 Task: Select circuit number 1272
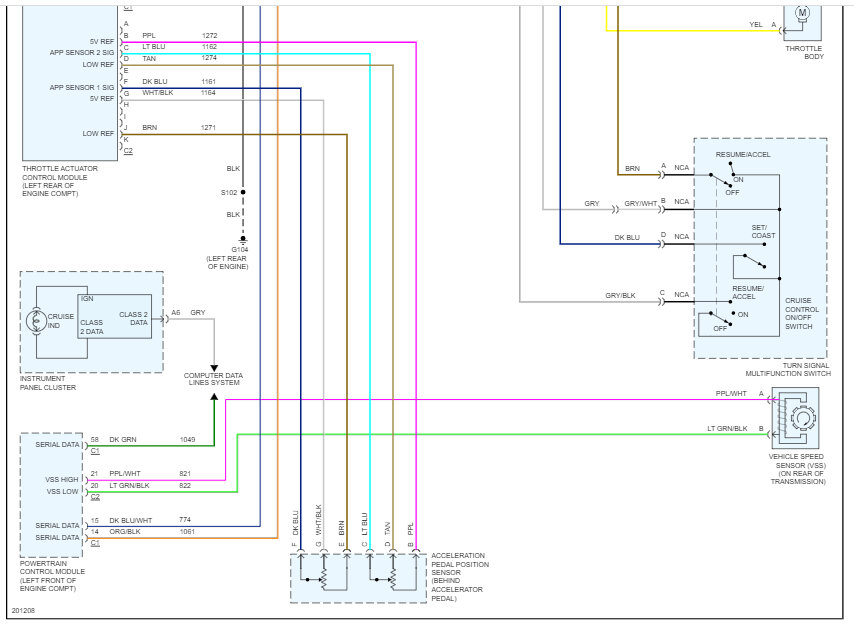[x=209, y=35]
